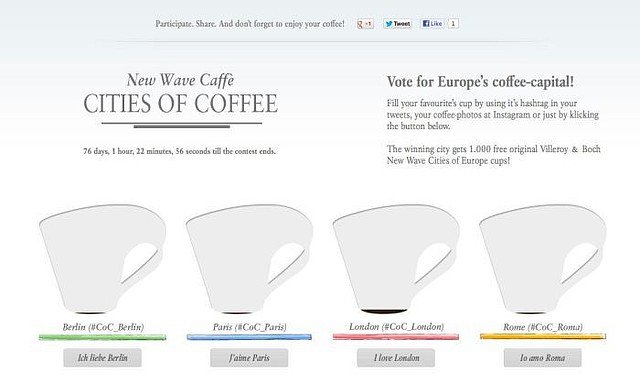Viewport: 640px width, 384px height.
Task: Click the Google +1 share button
Action: [365, 24]
